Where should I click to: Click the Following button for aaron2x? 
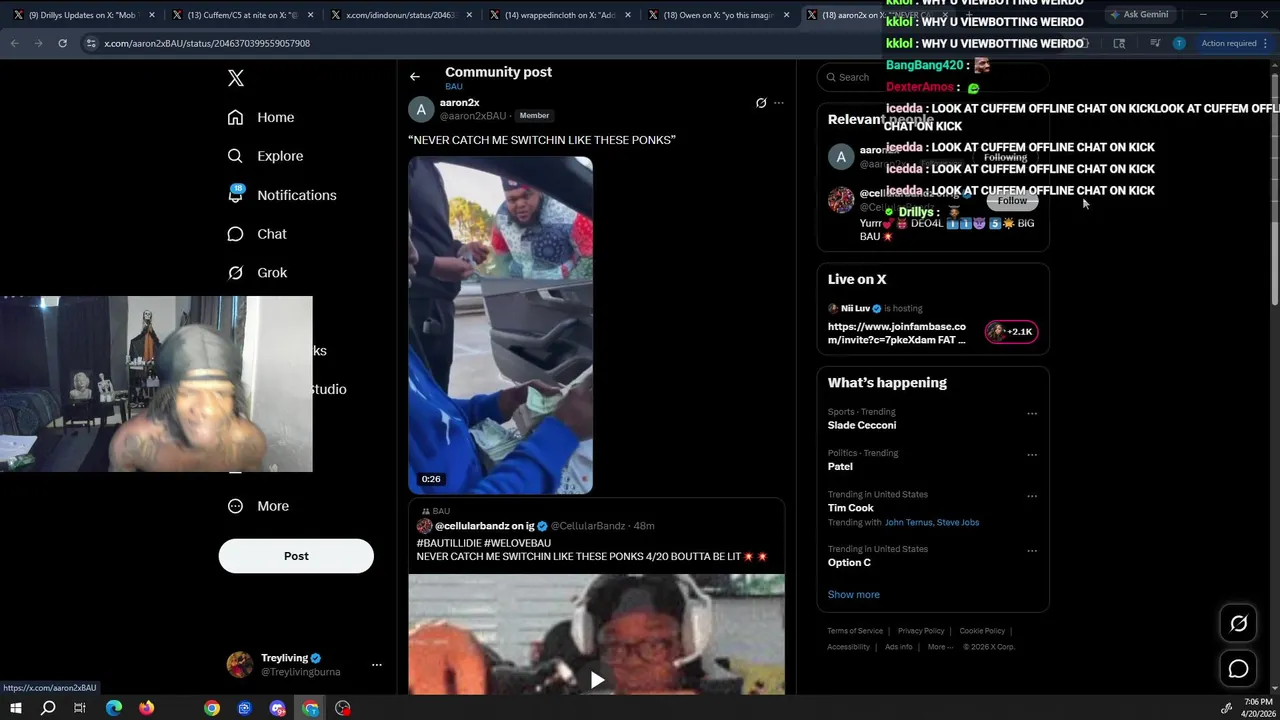pos(1006,157)
